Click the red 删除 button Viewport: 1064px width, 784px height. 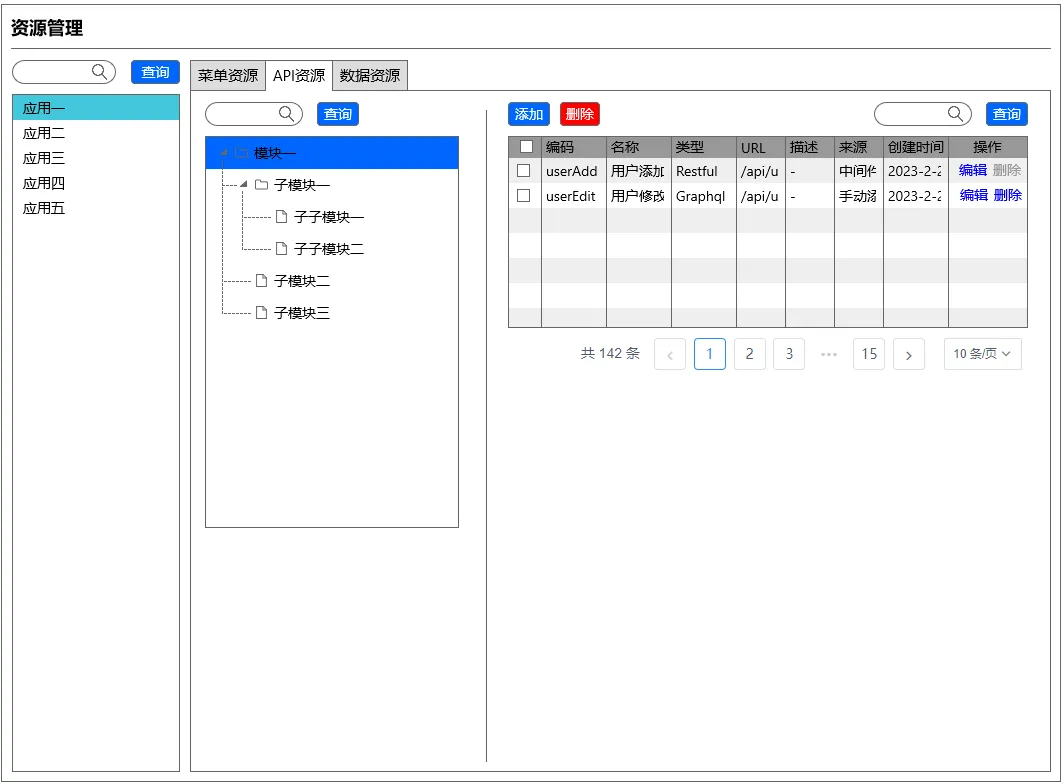pos(580,114)
